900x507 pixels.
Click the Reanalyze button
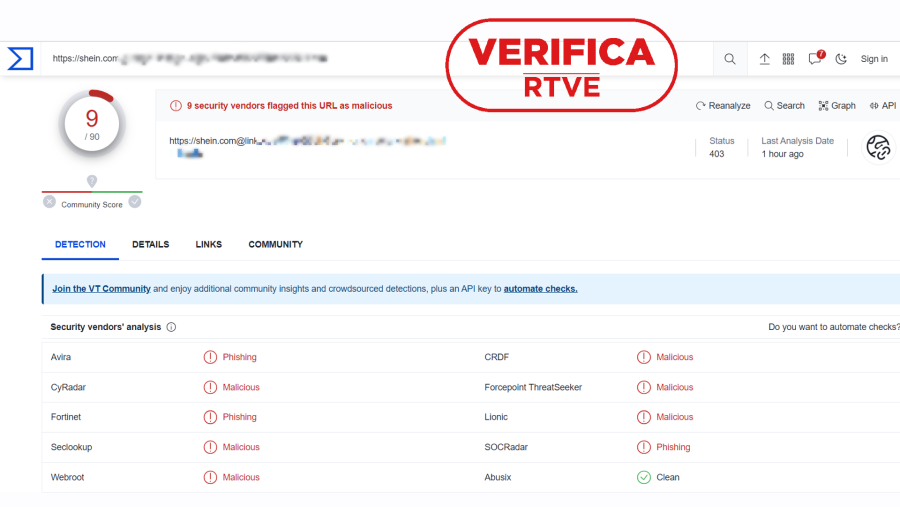723,106
